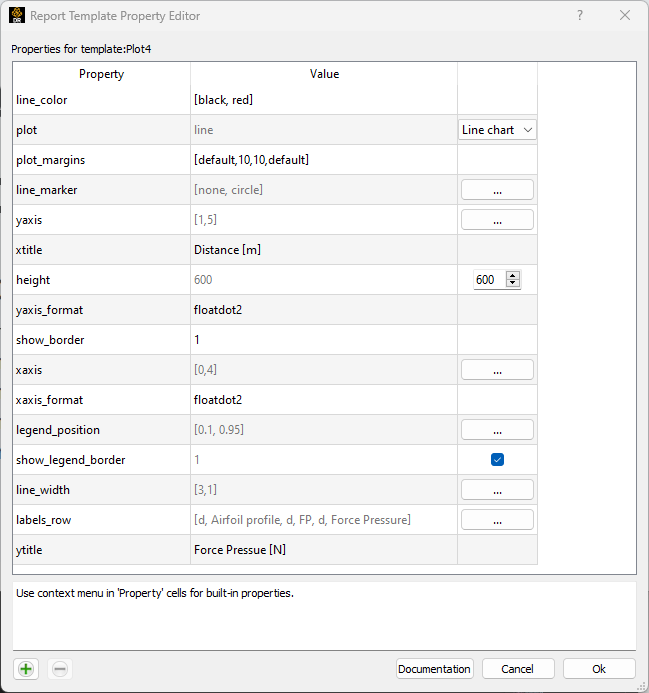Click the greyed height value 600 in Value column
649x693 pixels.
(324, 280)
